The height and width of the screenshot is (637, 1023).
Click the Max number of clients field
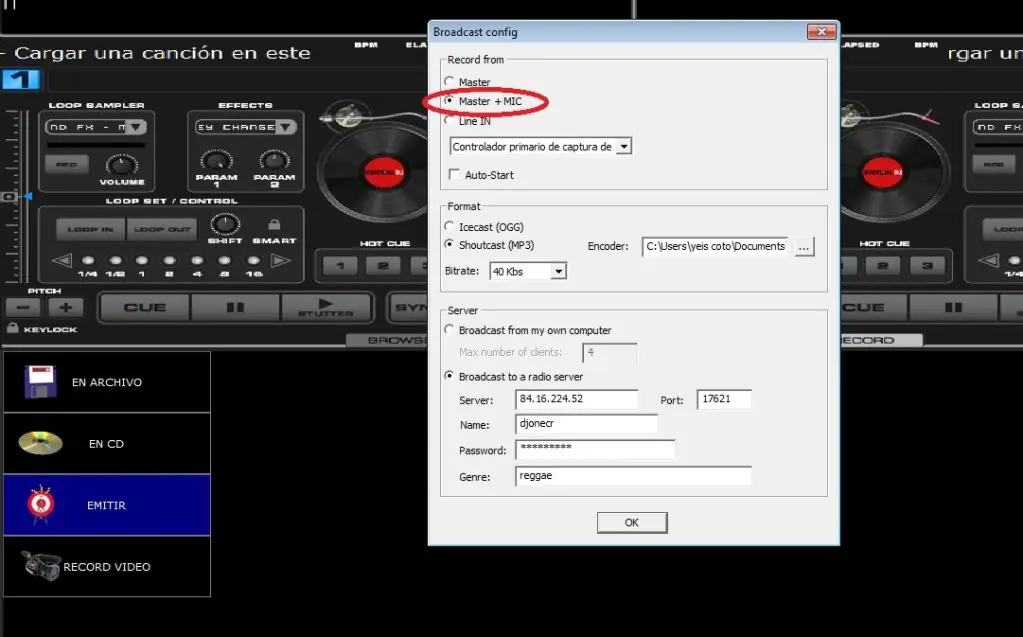click(609, 352)
